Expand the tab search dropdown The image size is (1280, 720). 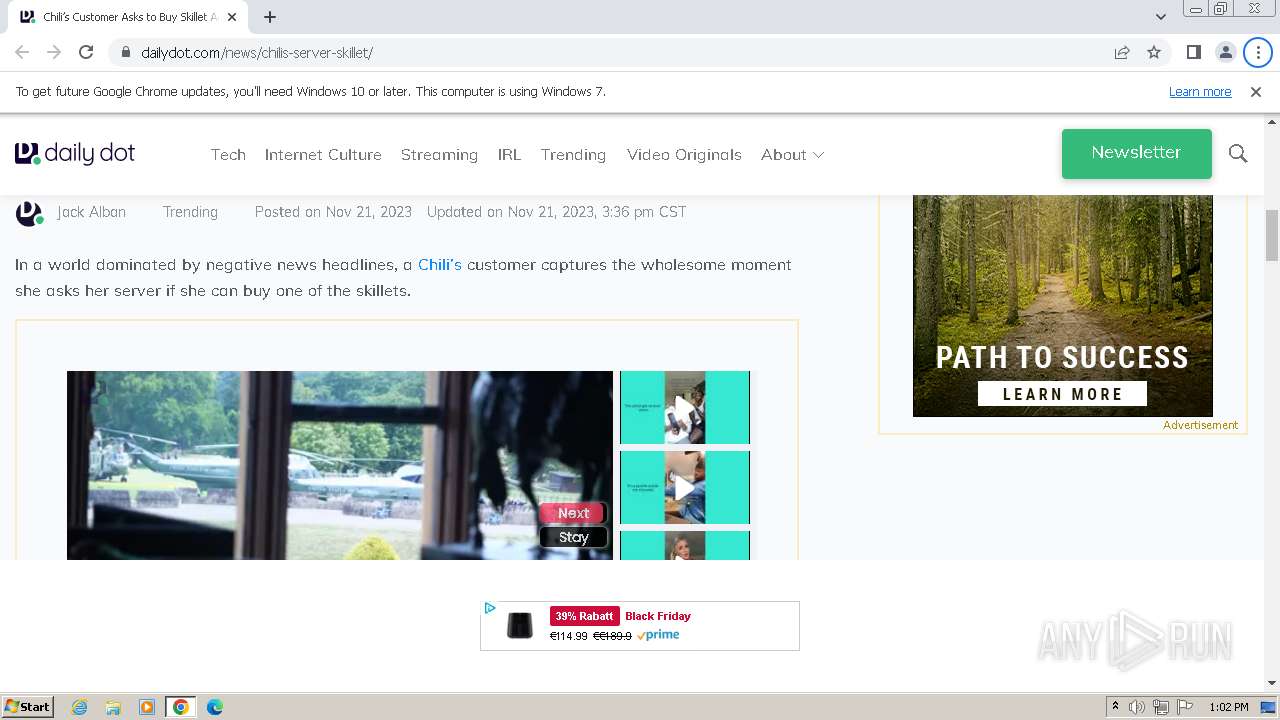tap(1161, 17)
